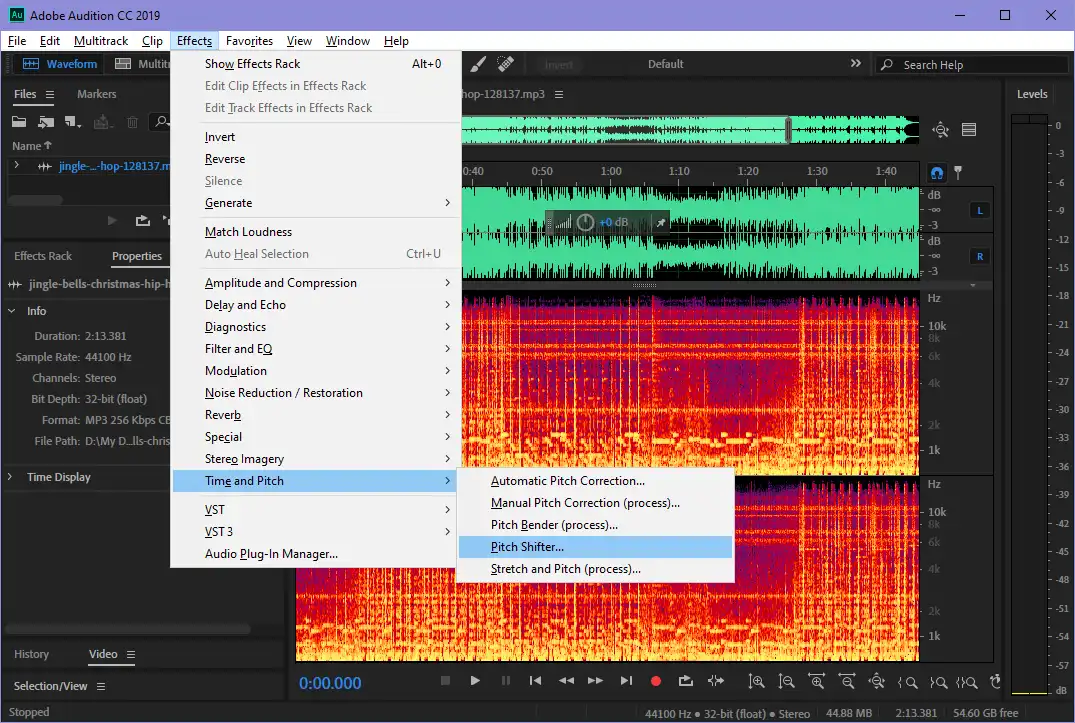Click the New File icon in Files panel
This screenshot has height=723, width=1075.
(x=73, y=122)
